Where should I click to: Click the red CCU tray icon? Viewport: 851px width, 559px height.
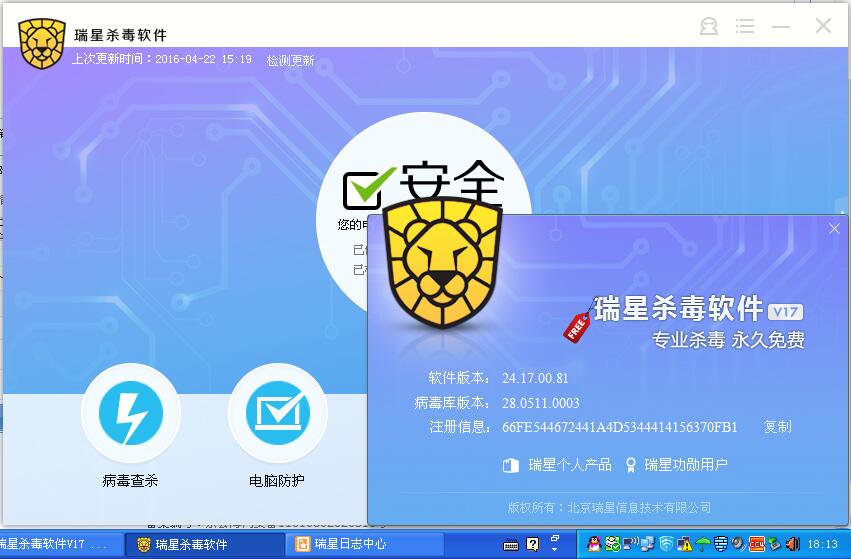(757, 544)
